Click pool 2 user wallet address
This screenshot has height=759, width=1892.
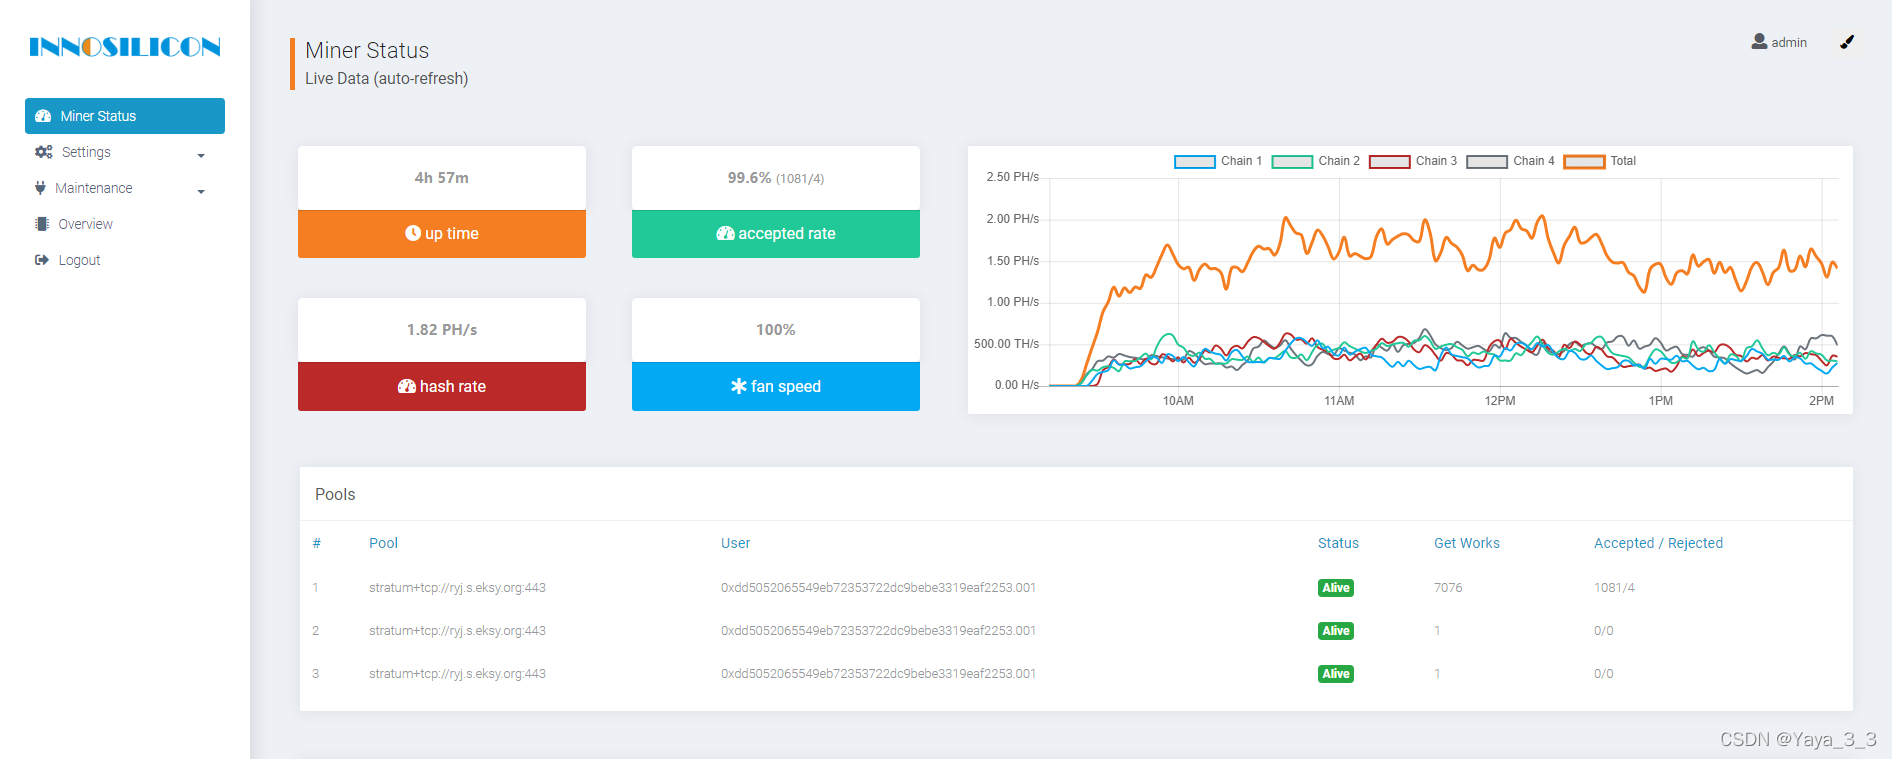pos(878,631)
